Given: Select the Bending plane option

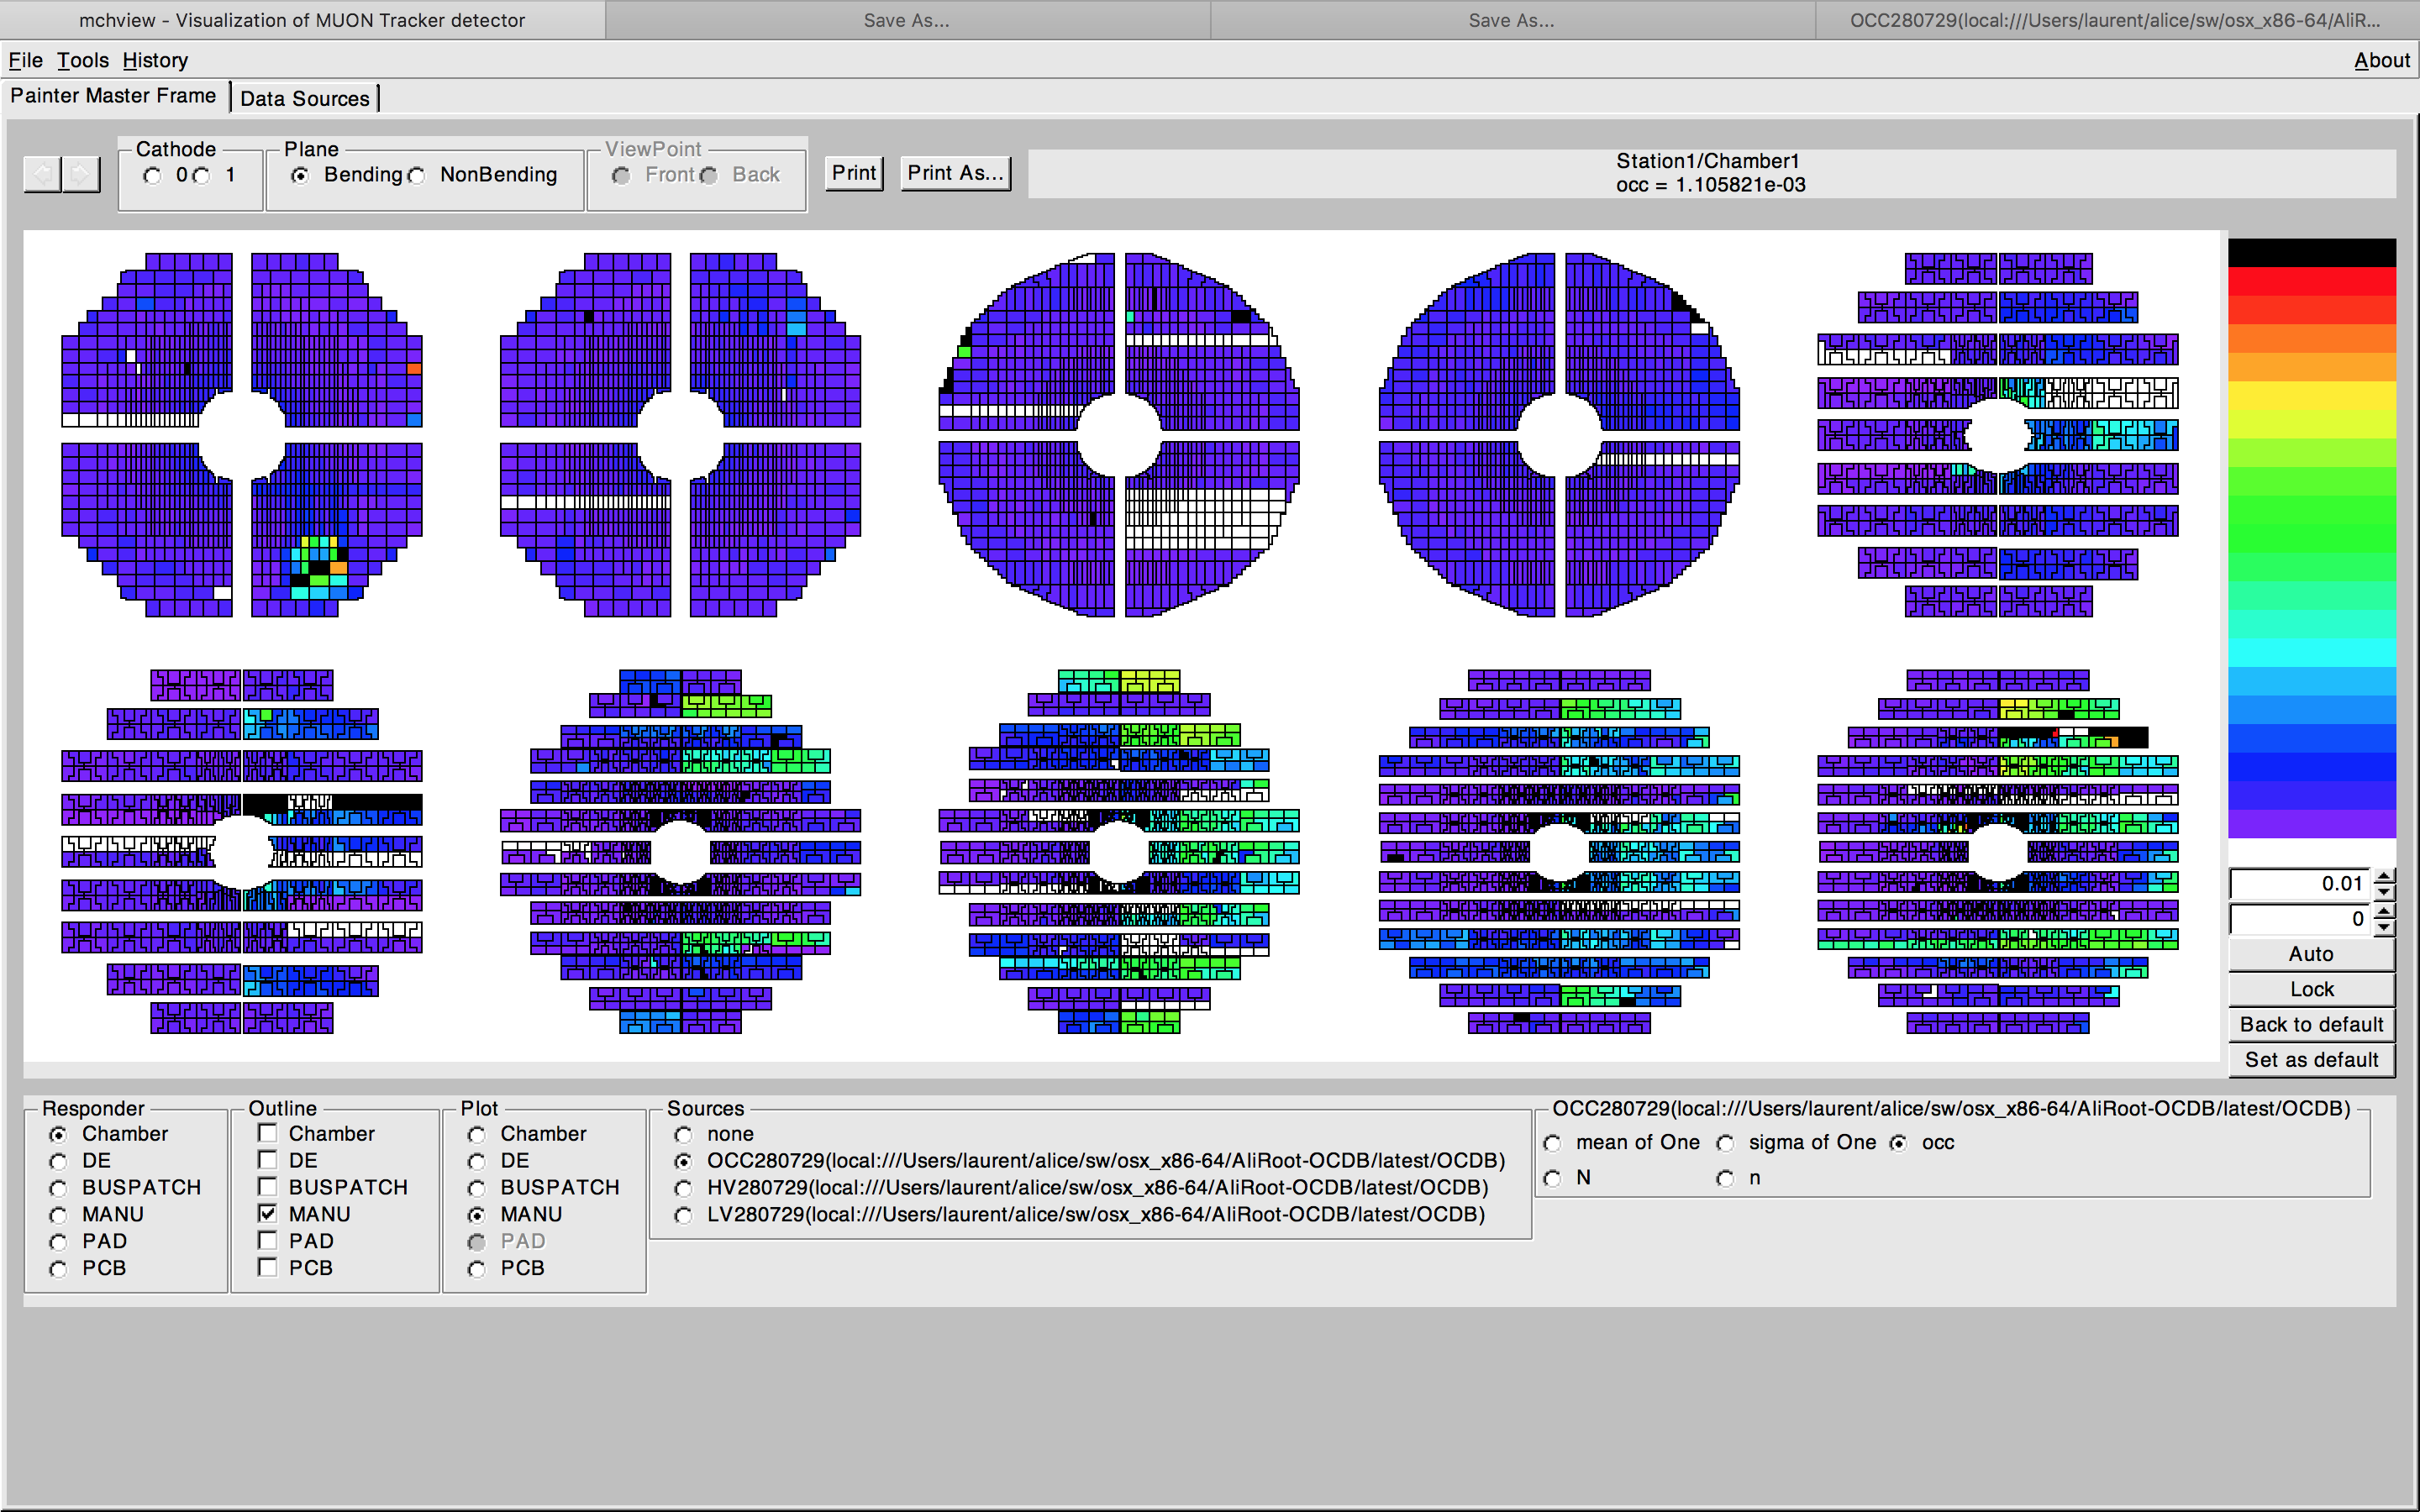Looking at the screenshot, I should [x=299, y=176].
